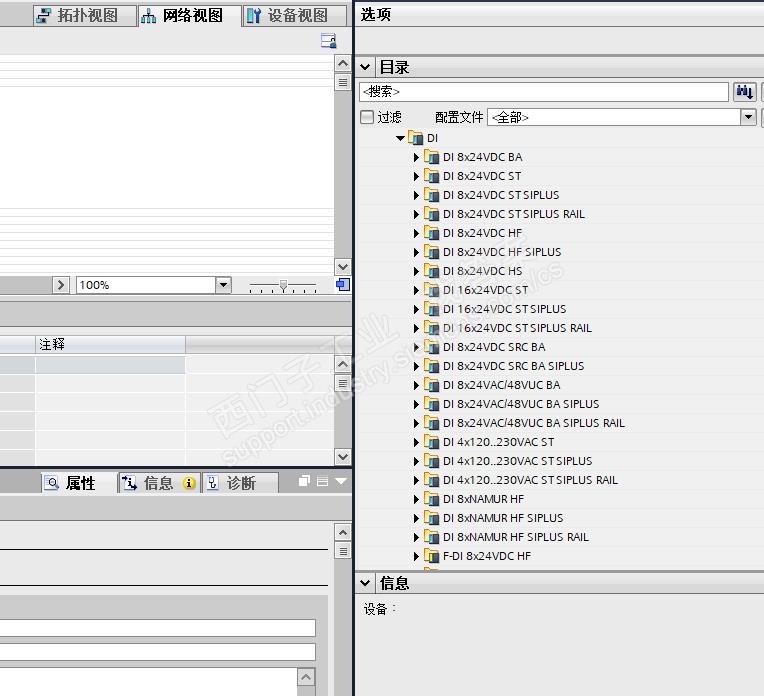Click the 设备视图 tab icon
Image resolution: width=764 pixels, height=696 pixels.
(x=254, y=16)
